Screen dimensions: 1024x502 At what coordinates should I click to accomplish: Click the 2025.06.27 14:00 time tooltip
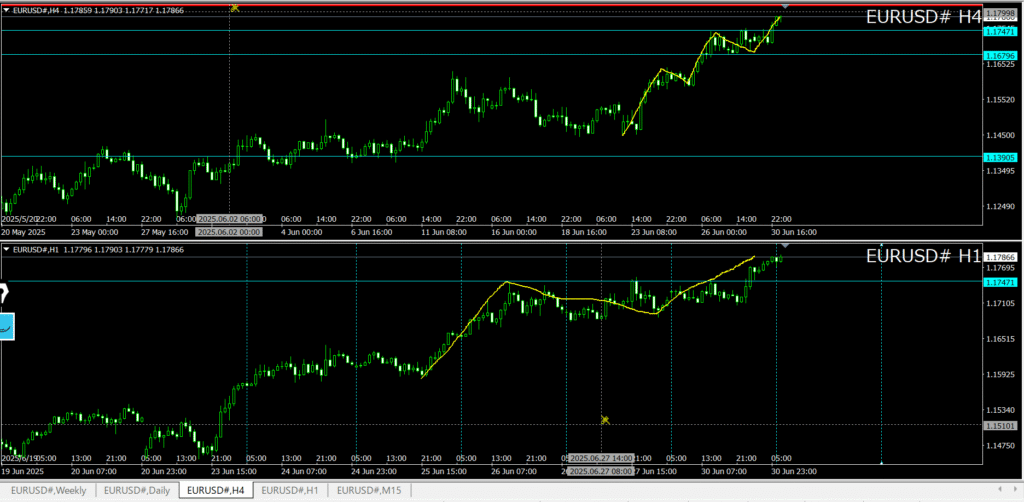click(601, 458)
